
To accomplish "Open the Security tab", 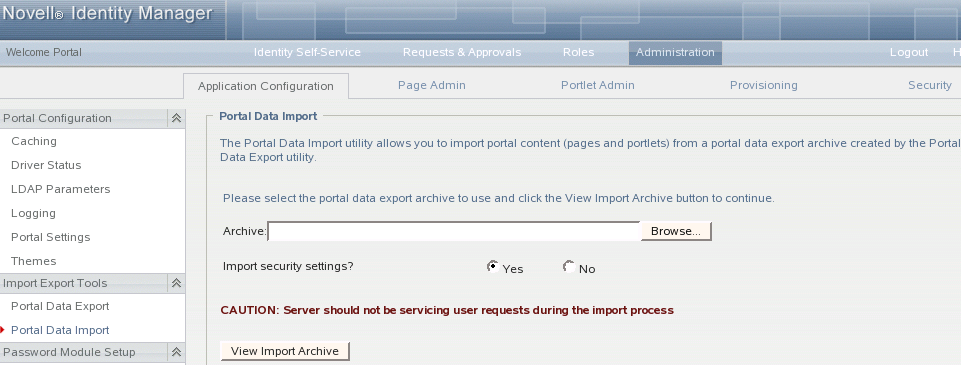I will click(930, 86).
